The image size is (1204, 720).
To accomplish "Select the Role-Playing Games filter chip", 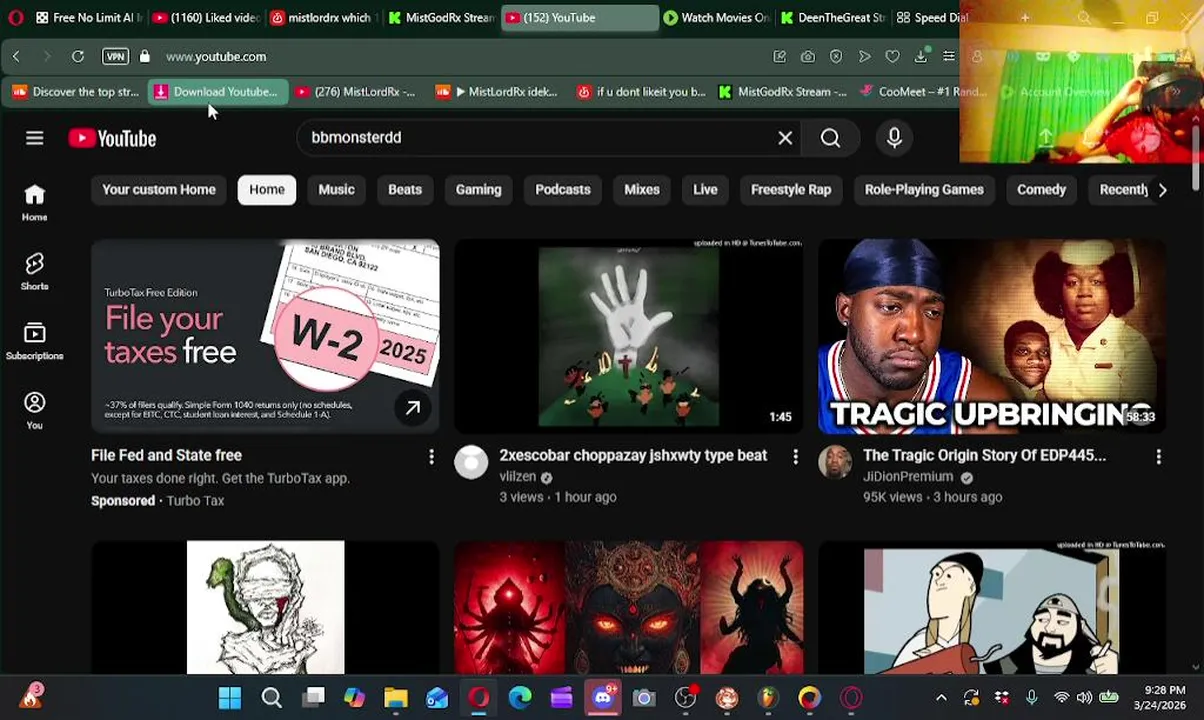I will (x=924, y=189).
